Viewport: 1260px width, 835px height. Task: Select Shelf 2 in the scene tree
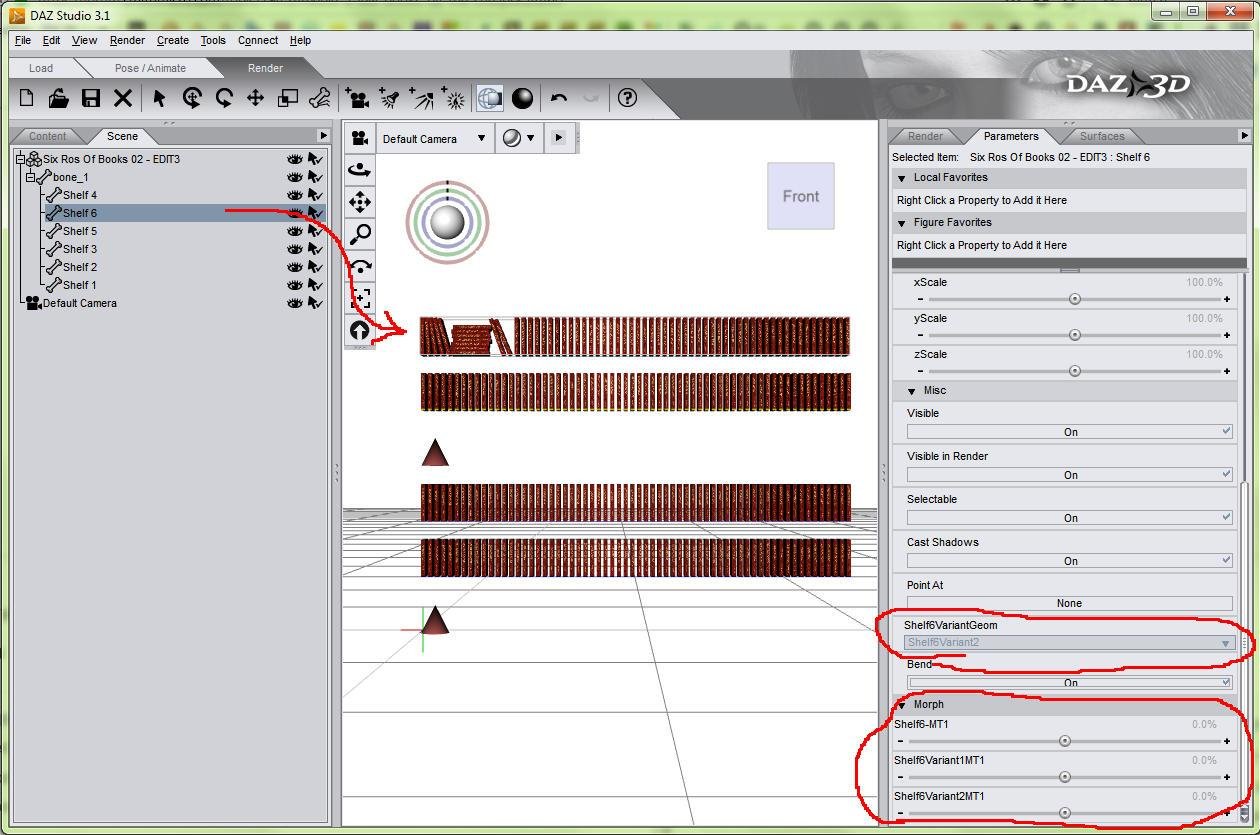coord(80,267)
